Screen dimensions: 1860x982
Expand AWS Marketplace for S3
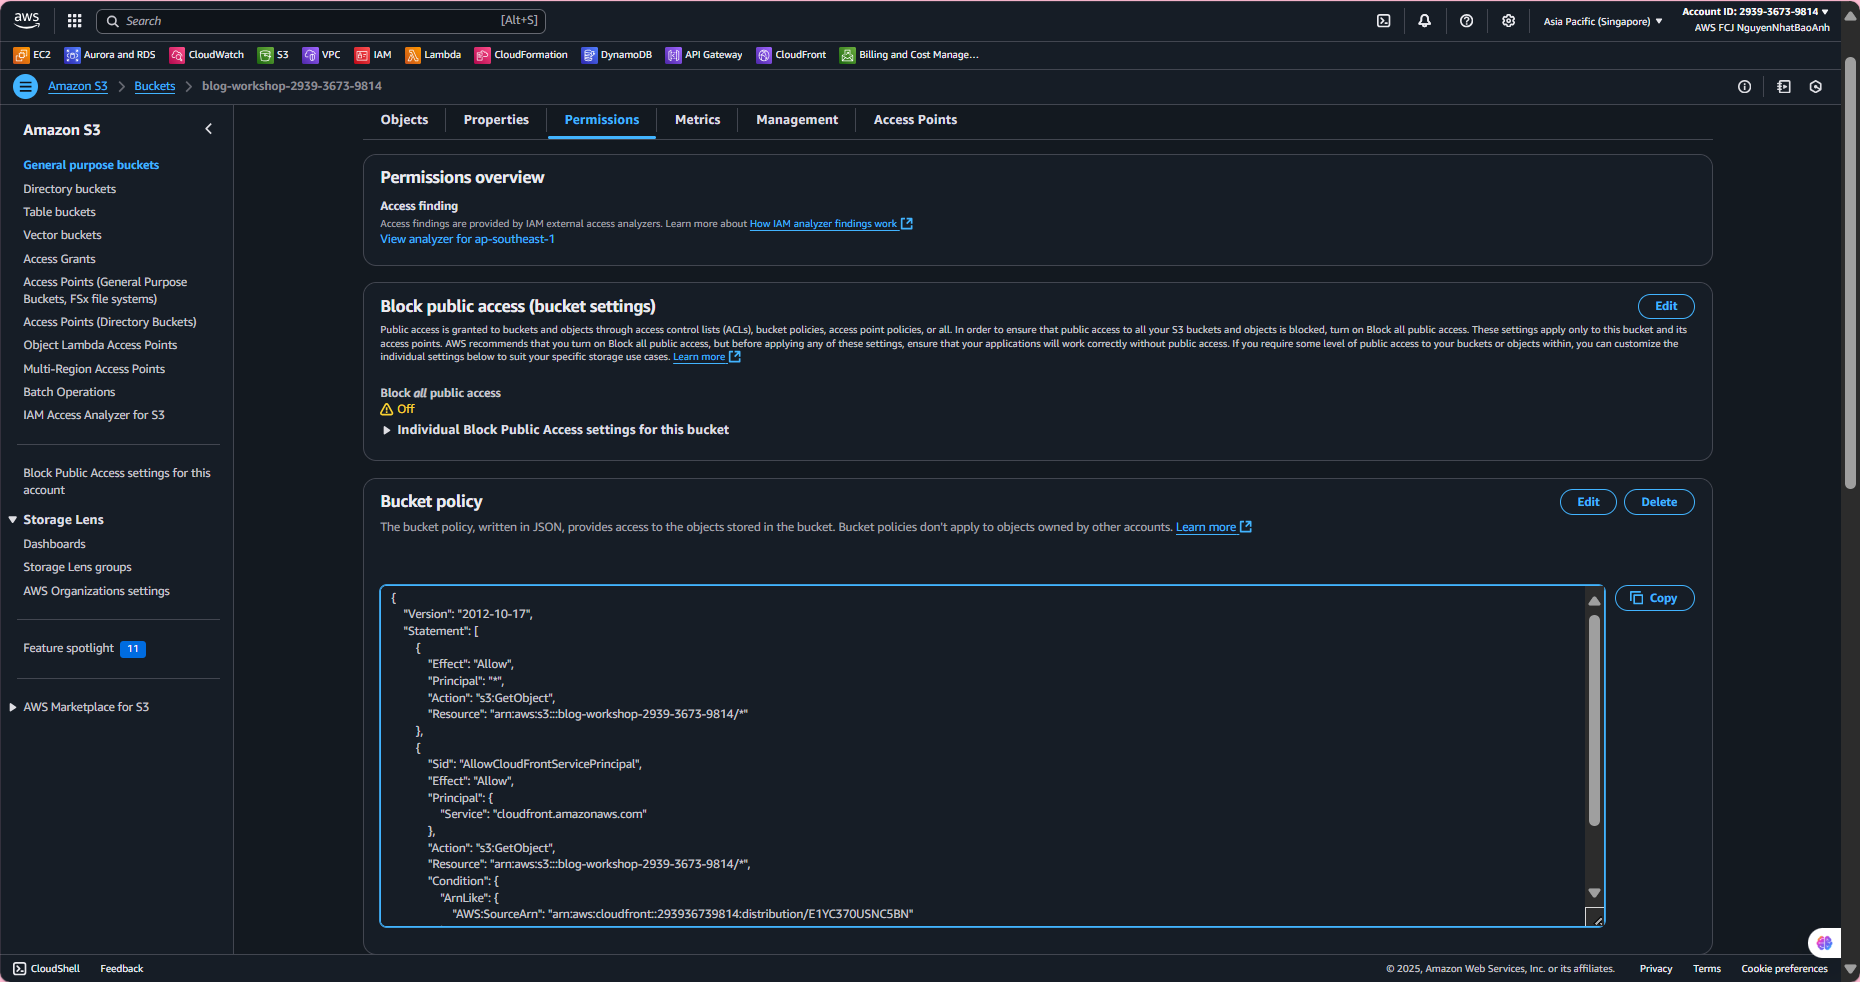coord(13,707)
